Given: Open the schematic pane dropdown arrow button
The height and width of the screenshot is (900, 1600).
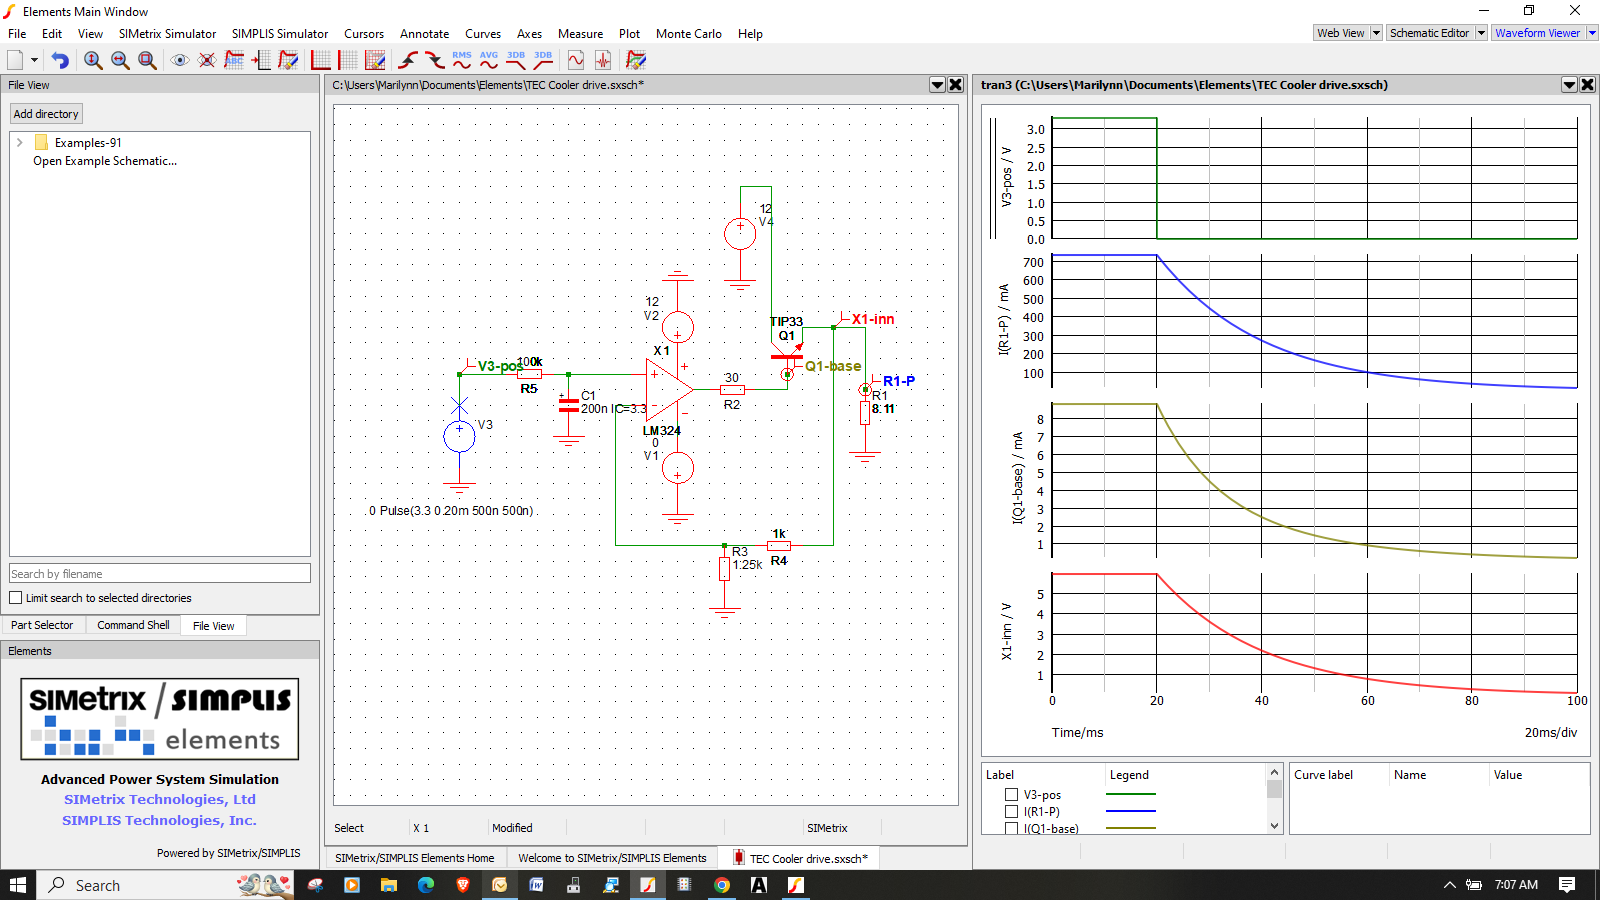Looking at the screenshot, I should coord(938,85).
